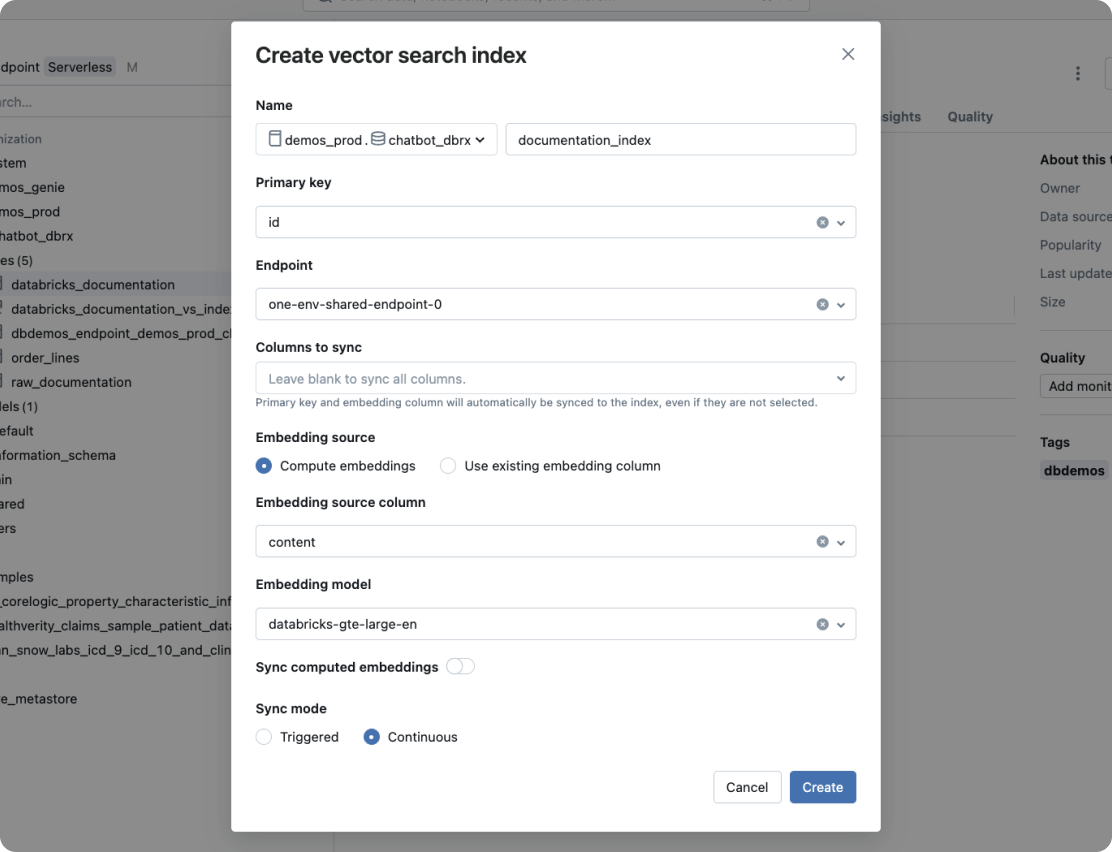Cancel the index creation
Screen dimensions: 1112x852
[747, 787]
